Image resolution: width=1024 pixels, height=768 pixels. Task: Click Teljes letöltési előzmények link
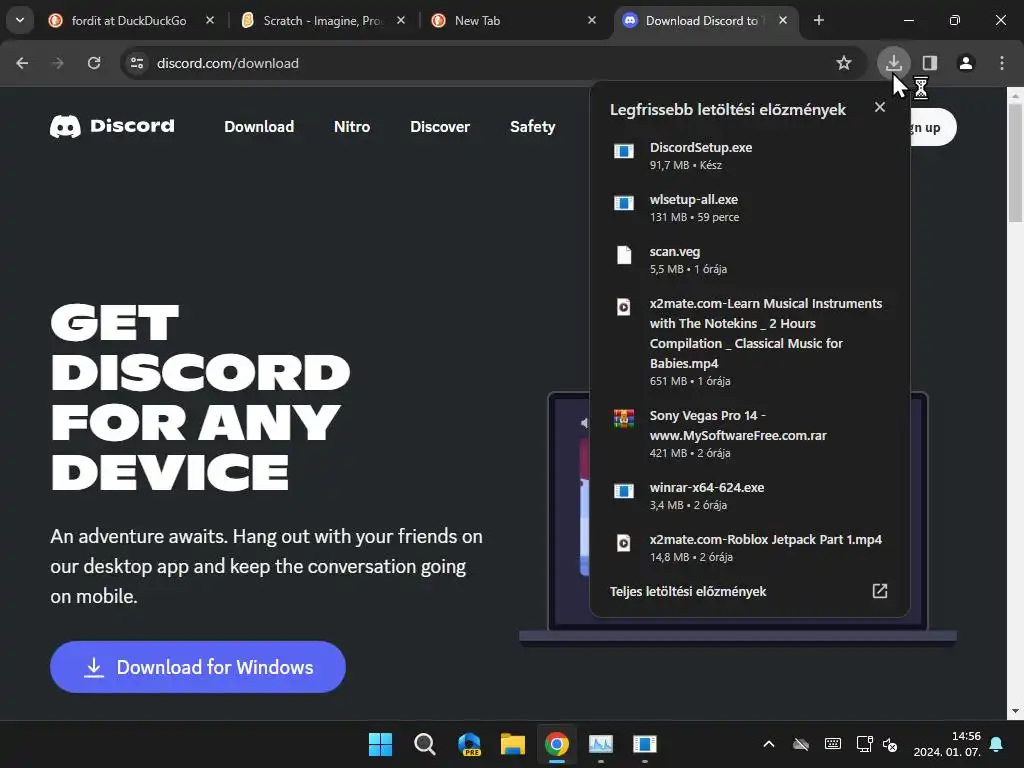click(688, 592)
